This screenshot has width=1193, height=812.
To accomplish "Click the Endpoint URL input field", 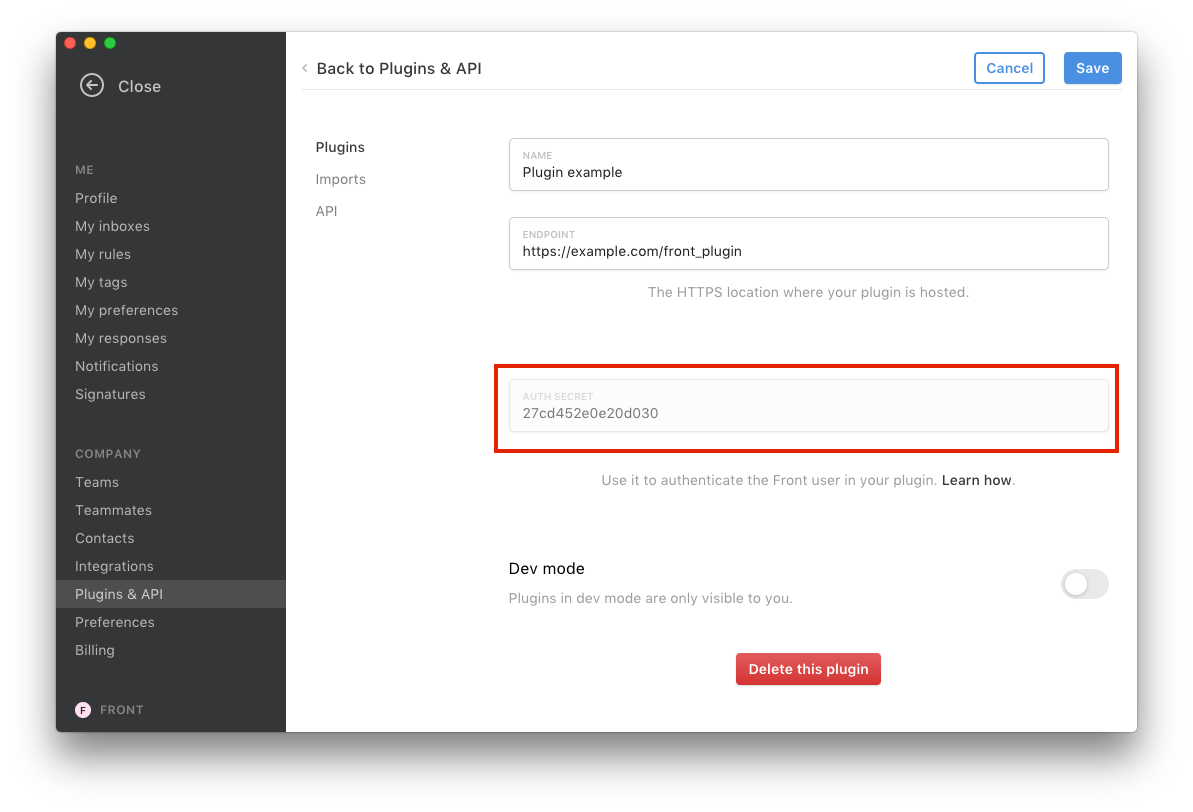I will tap(808, 244).
